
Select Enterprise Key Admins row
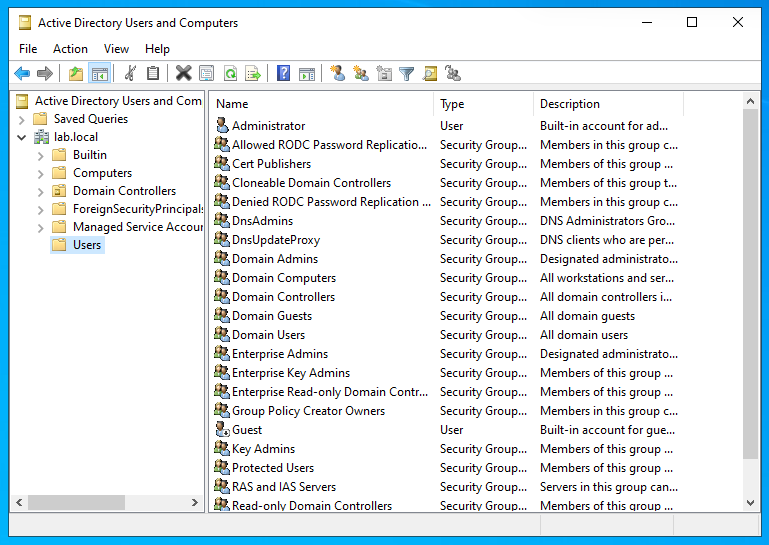[447, 373]
